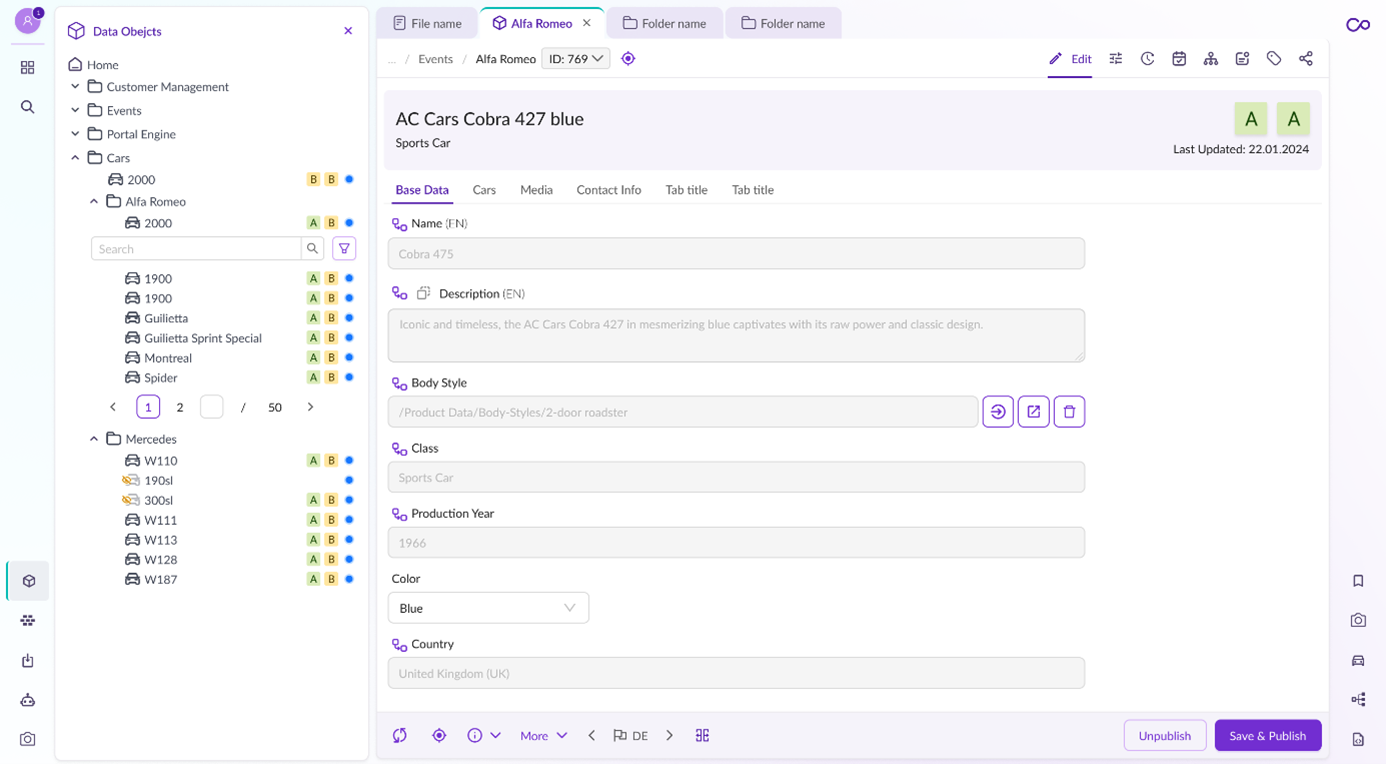Open the search icon in left sidebar
Image resolution: width=1386 pixels, height=764 pixels.
click(28, 107)
